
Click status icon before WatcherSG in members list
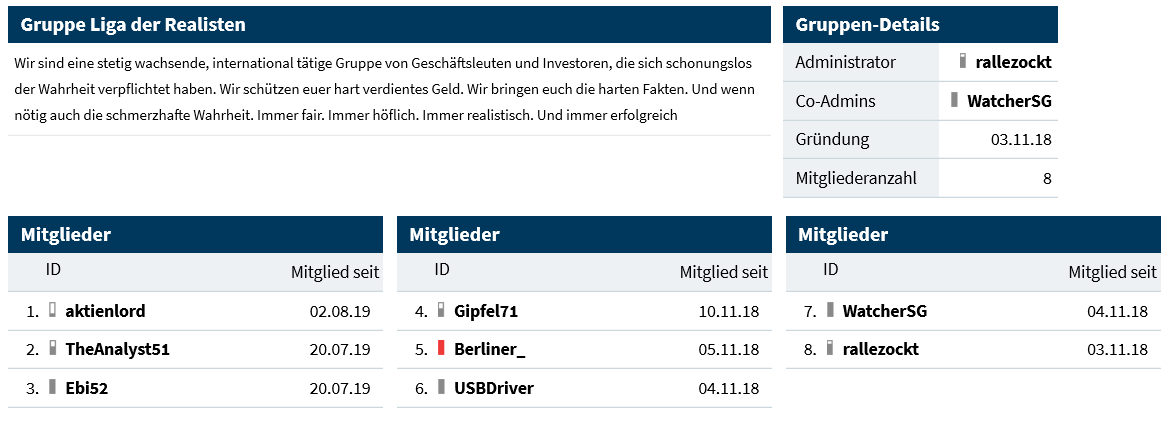pos(830,311)
